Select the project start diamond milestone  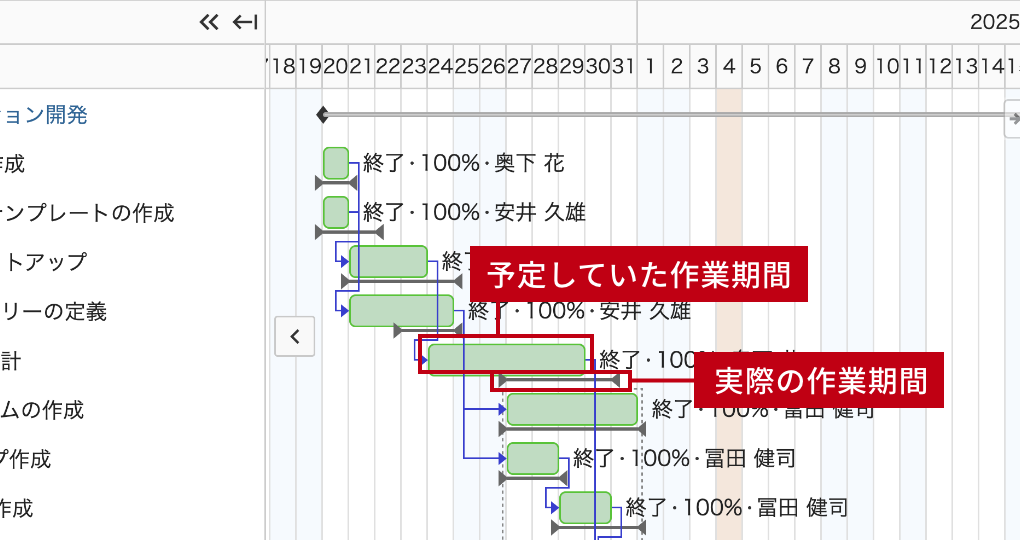tap(322, 115)
